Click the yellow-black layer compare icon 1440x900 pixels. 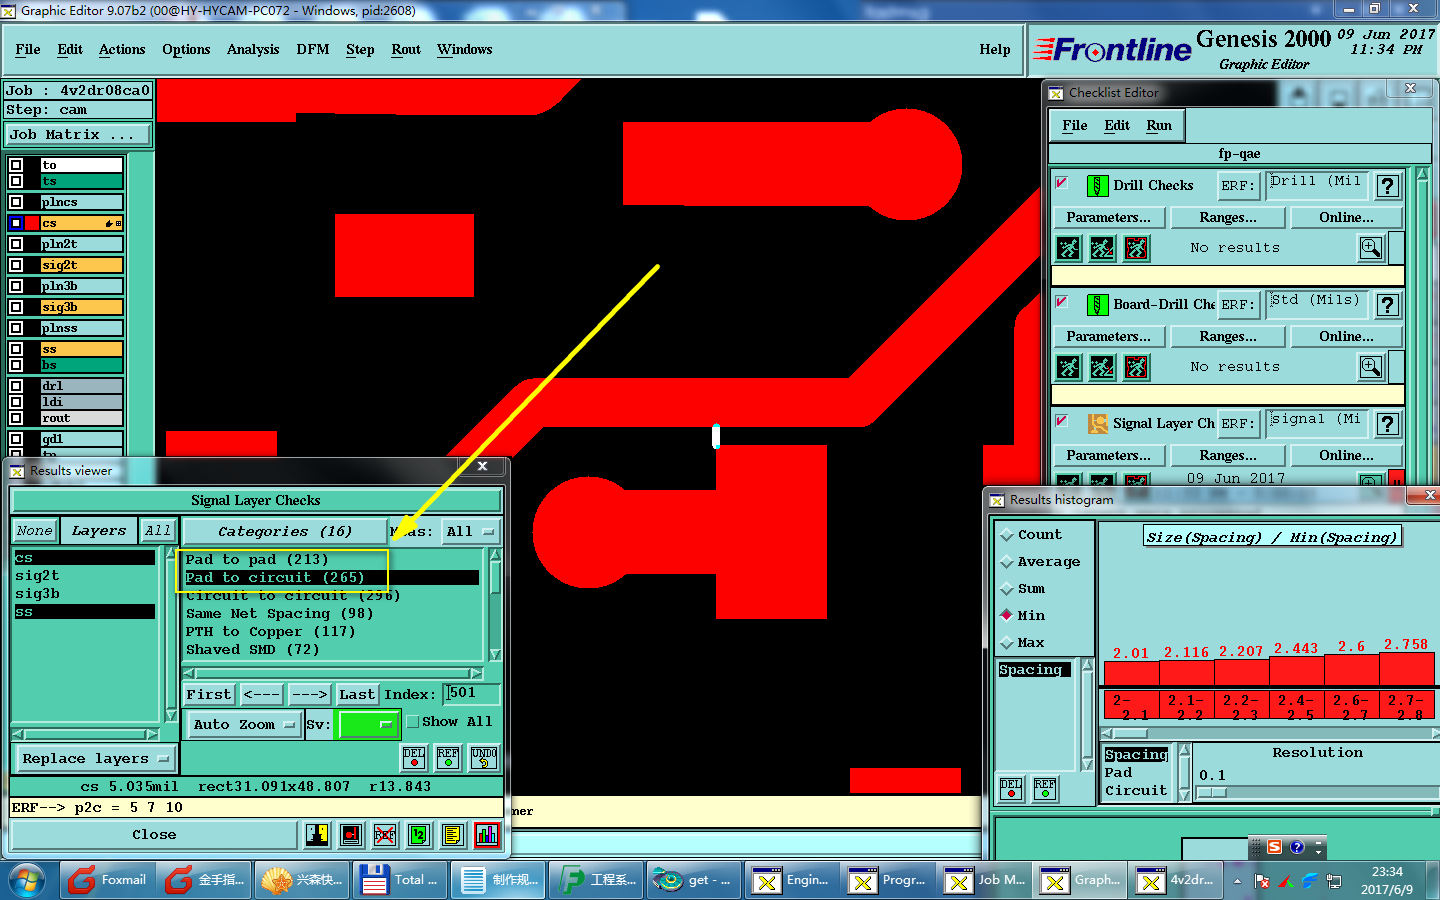(317, 834)
